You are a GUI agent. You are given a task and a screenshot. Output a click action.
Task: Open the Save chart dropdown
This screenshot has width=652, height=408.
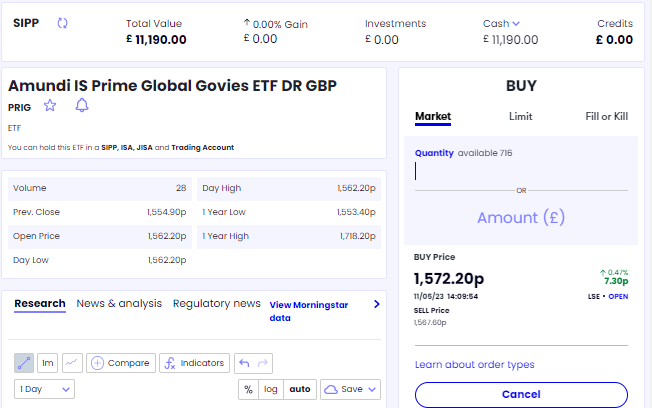pyautogui.click(x=350, y=389)
